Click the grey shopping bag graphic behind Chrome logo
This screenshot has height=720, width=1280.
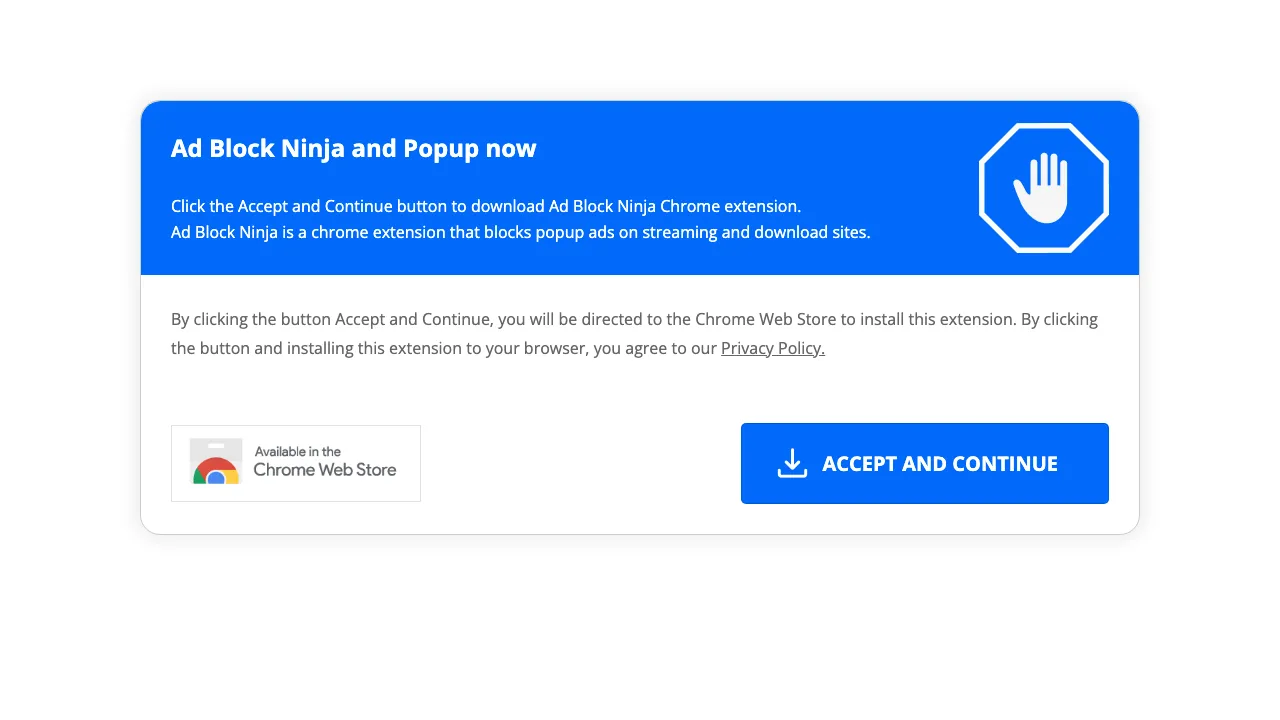click(x=216, y=461)
